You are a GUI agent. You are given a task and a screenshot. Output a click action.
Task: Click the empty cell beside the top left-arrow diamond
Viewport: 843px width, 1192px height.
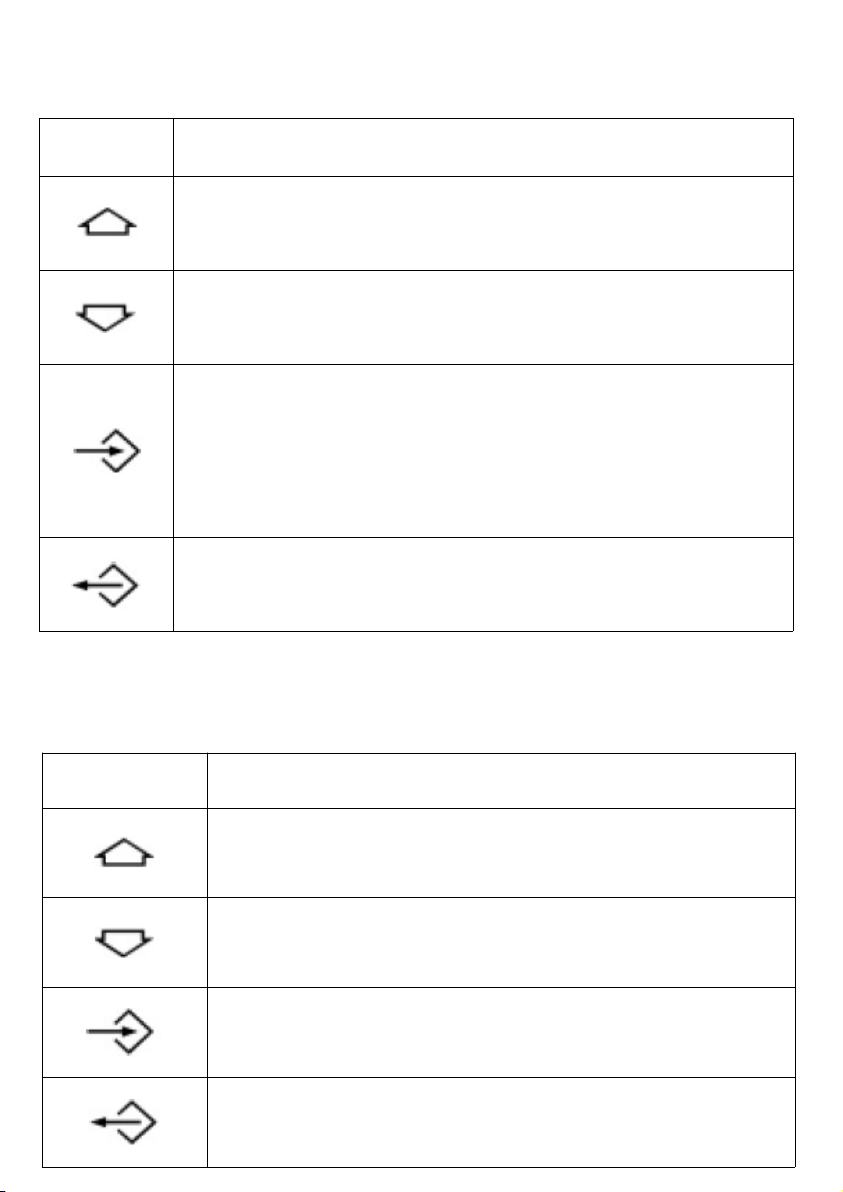[x=483, y=585]
